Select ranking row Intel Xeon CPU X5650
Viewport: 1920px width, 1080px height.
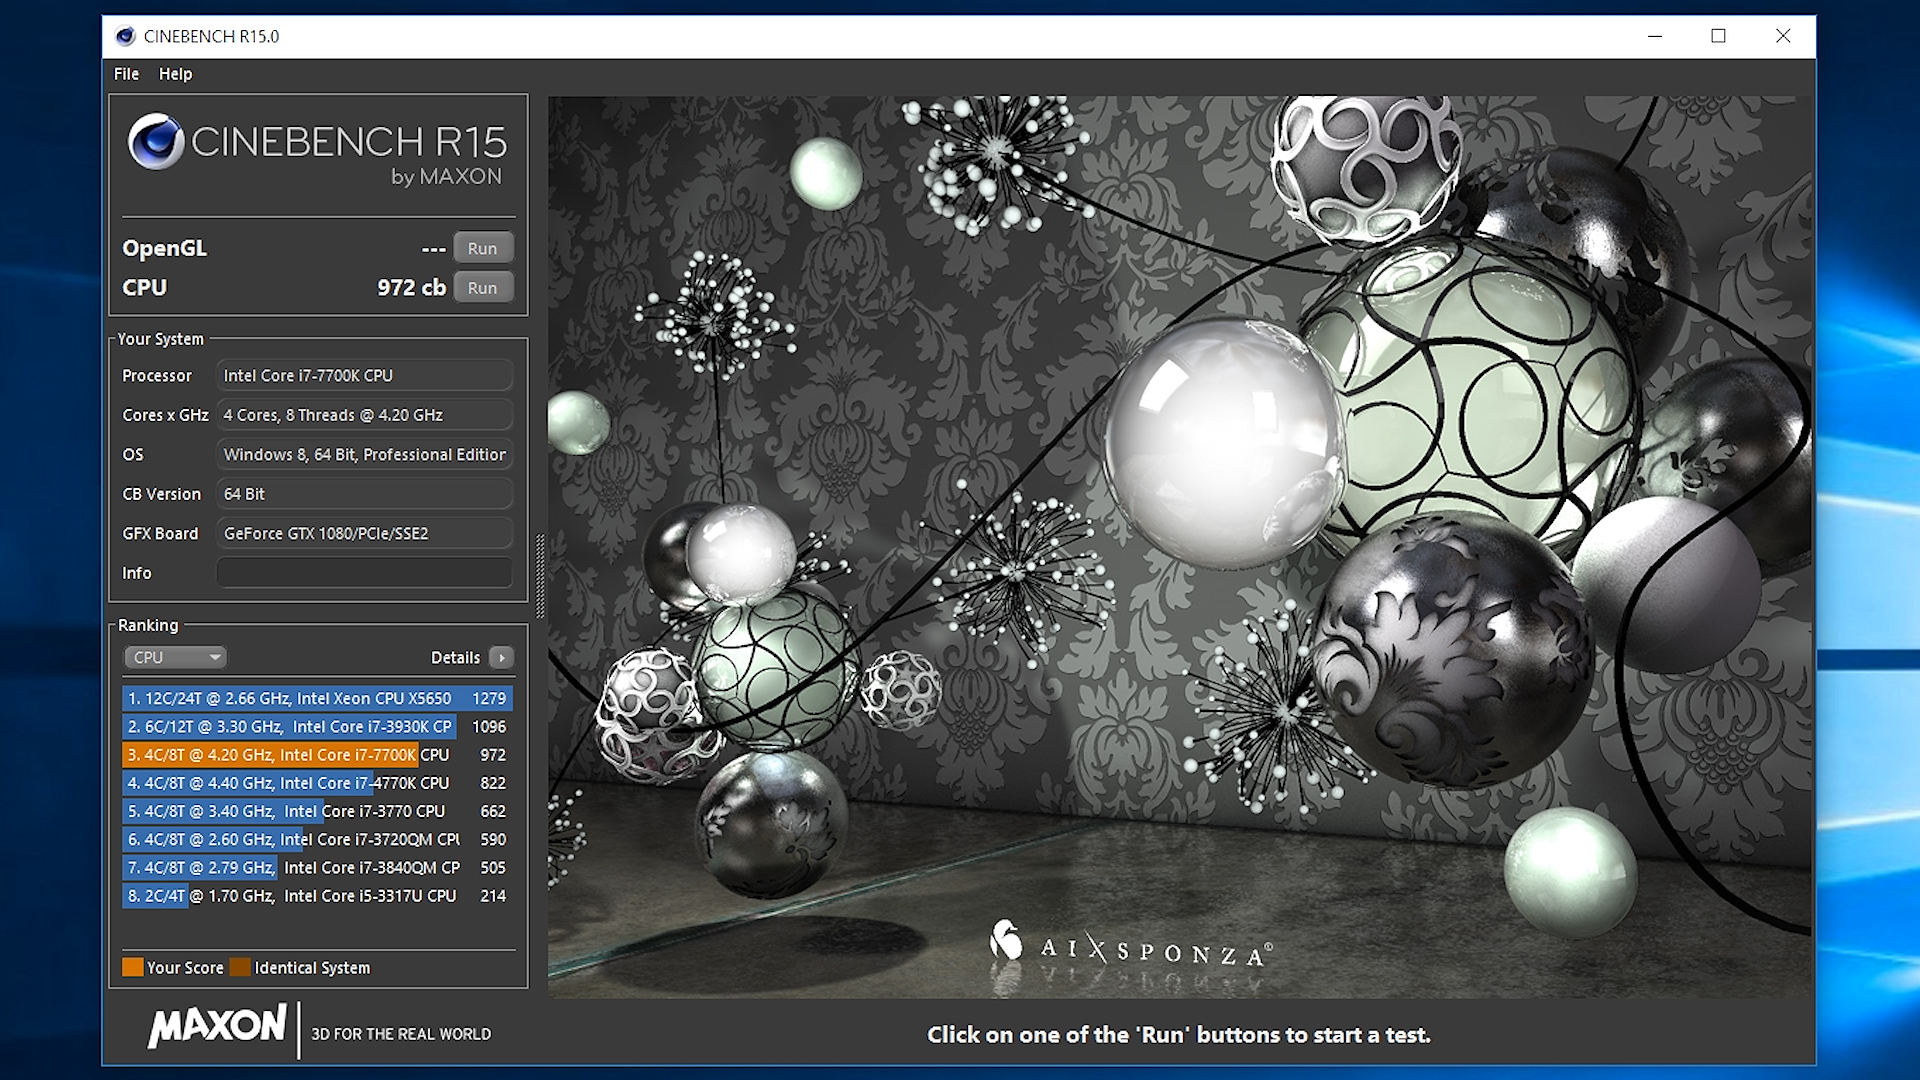[x=318, y=698]
